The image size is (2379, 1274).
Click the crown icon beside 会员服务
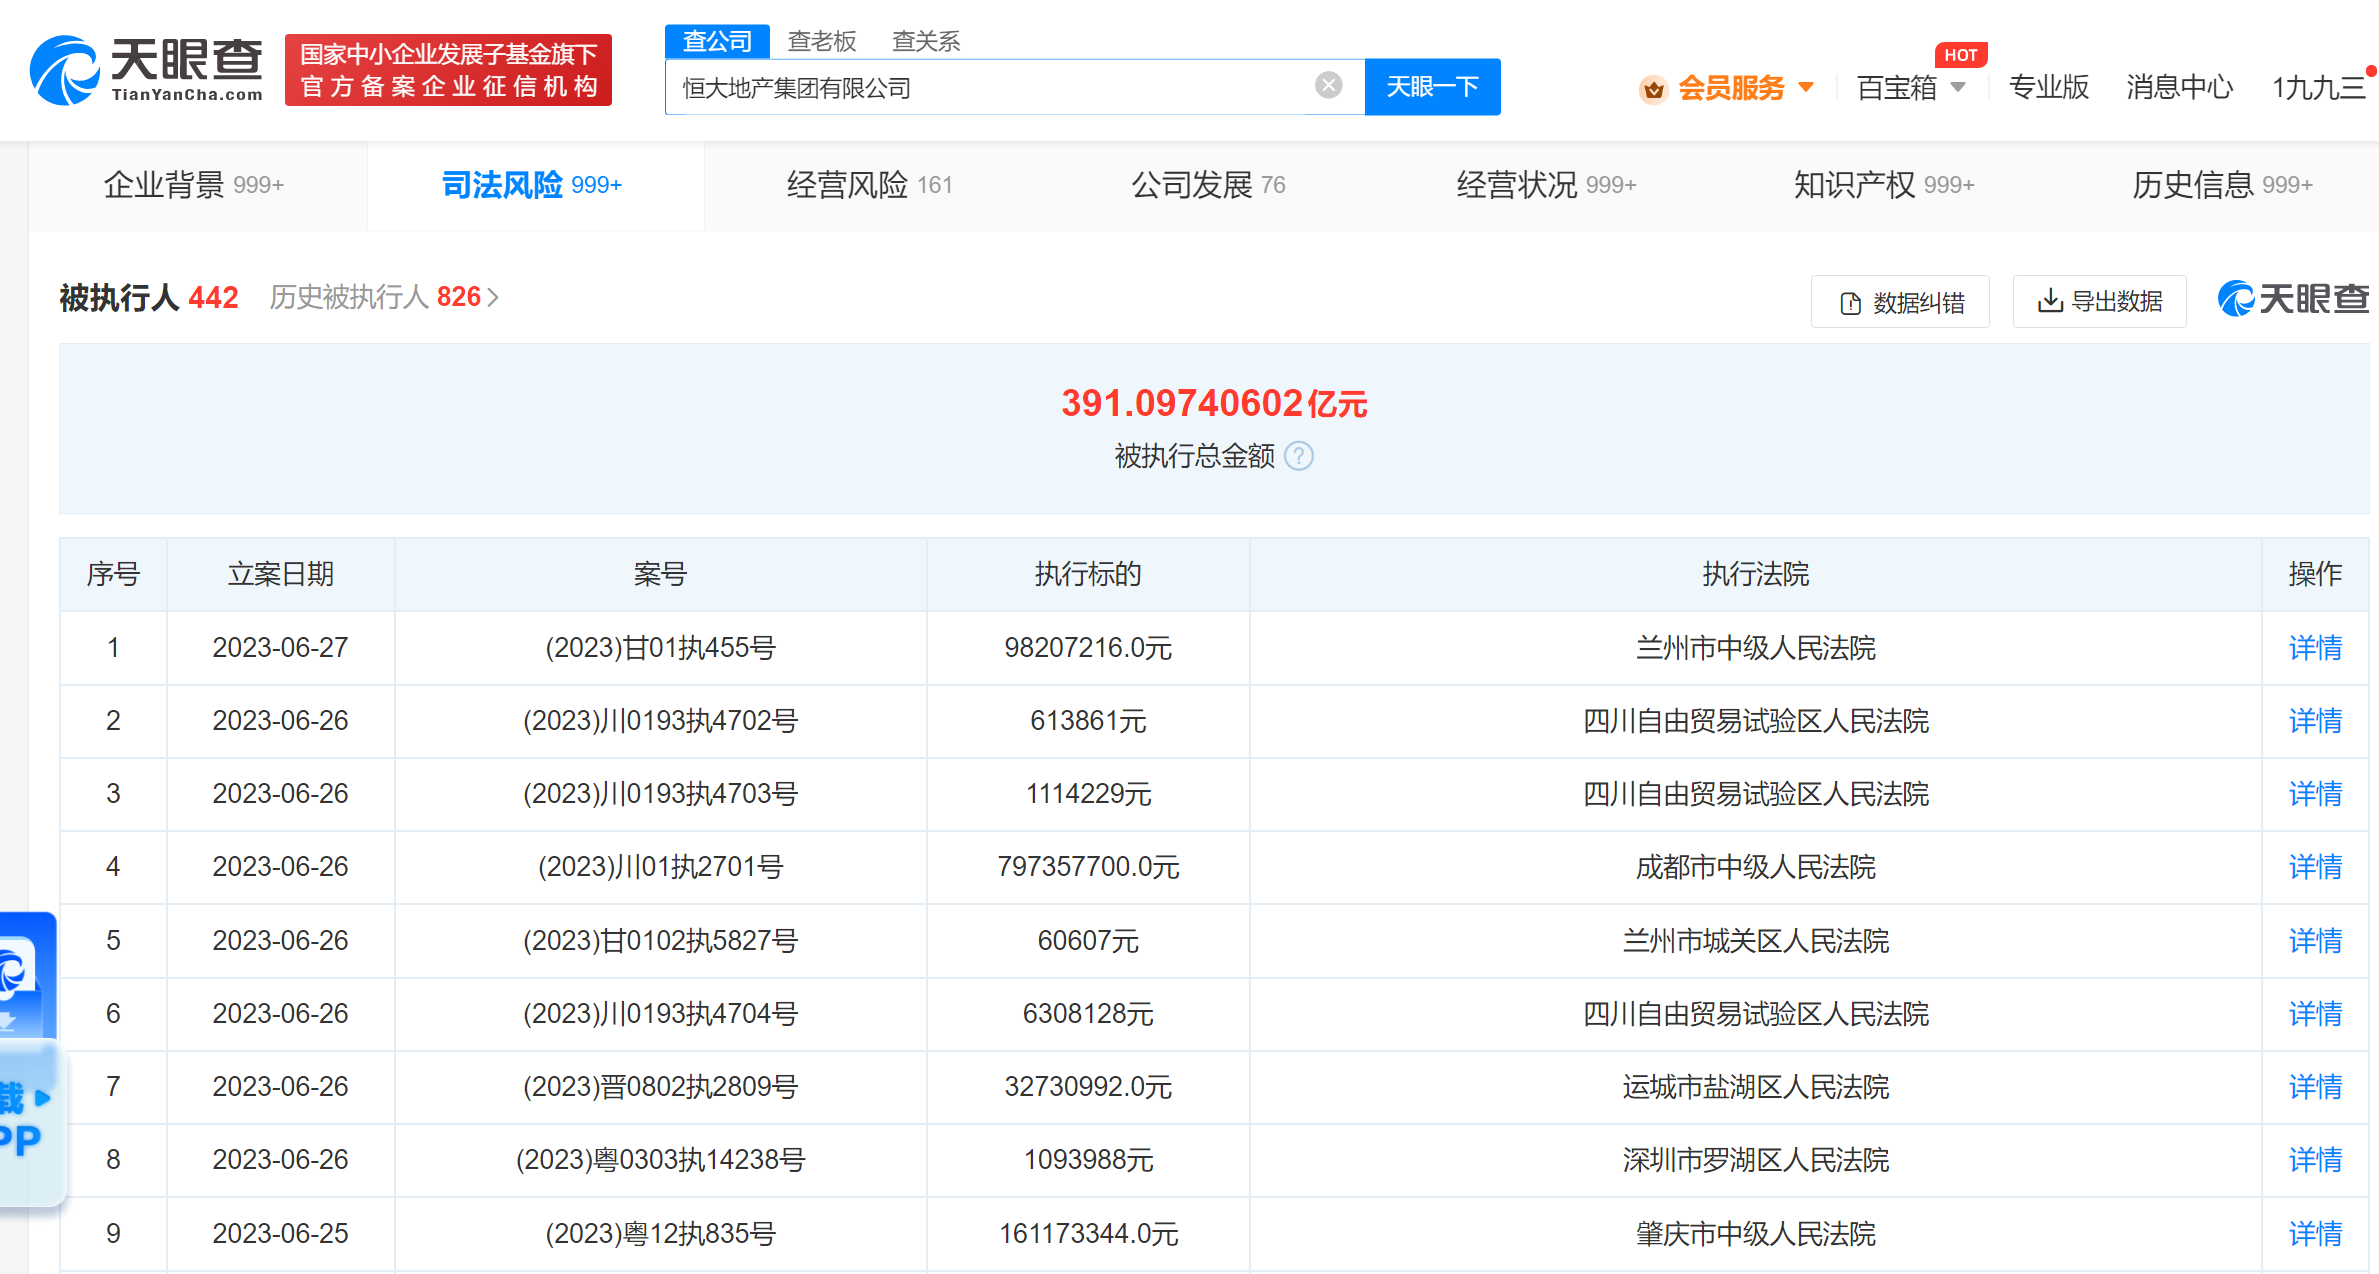[1654, 89]
